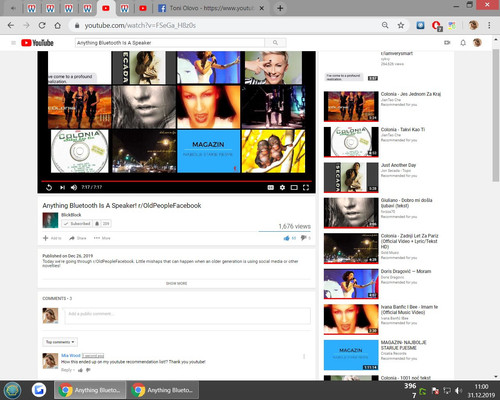This screenshot has height=400, width=500.
Task: Open Chrome profile avatar in toolbar
Action: pos(473,25)
